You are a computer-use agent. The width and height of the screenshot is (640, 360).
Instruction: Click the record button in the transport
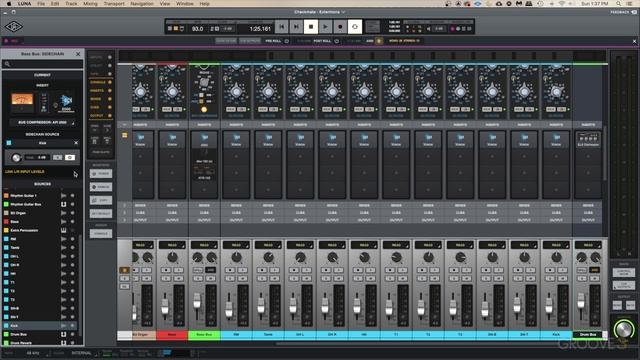click(x=340, y=27)
